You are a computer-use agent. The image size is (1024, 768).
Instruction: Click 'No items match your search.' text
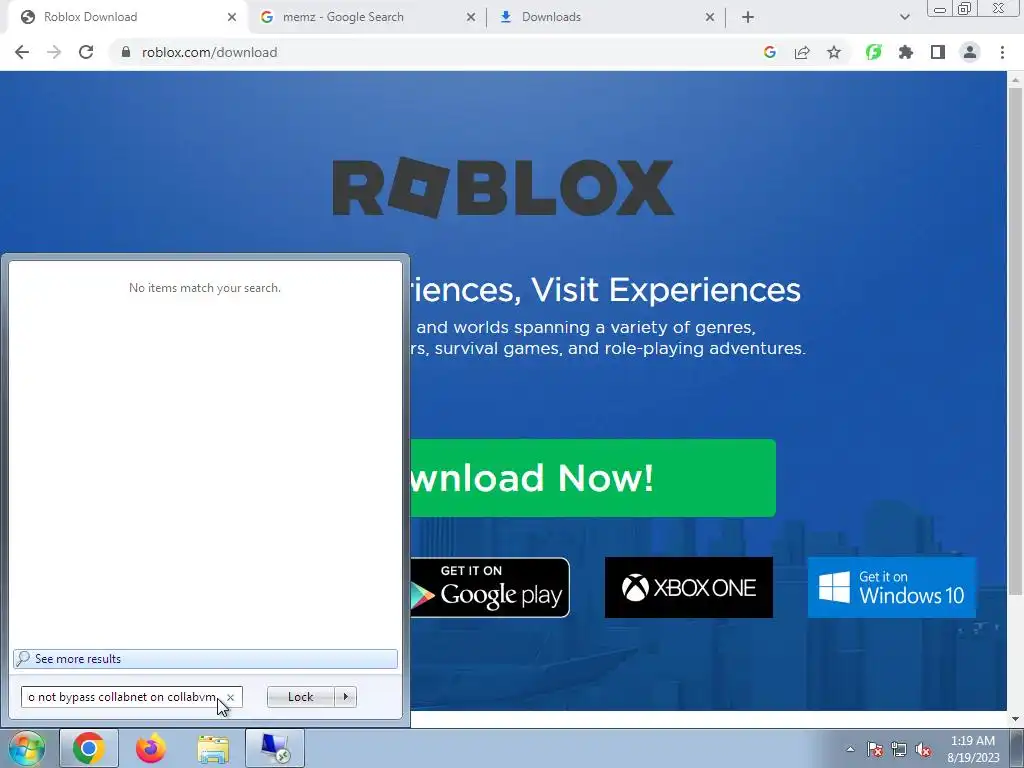[x=205, y=288]
